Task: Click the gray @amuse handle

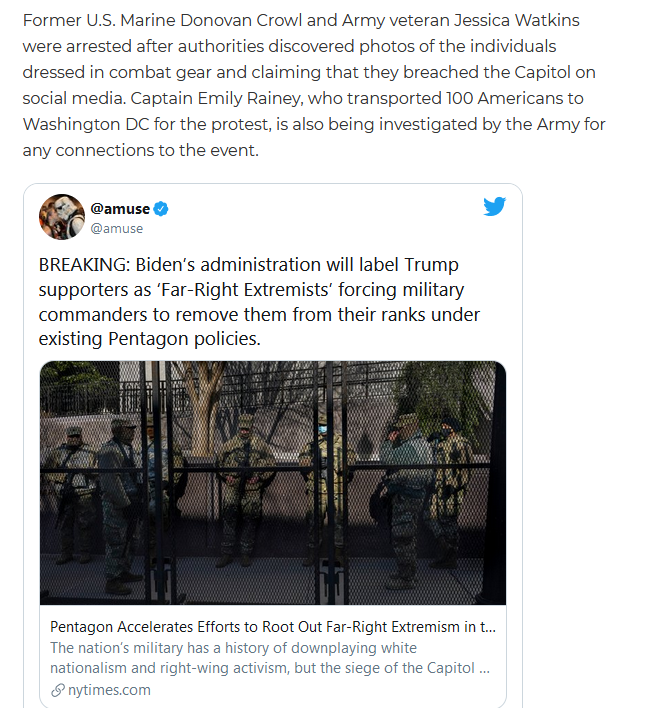Action: click(116, 228)
